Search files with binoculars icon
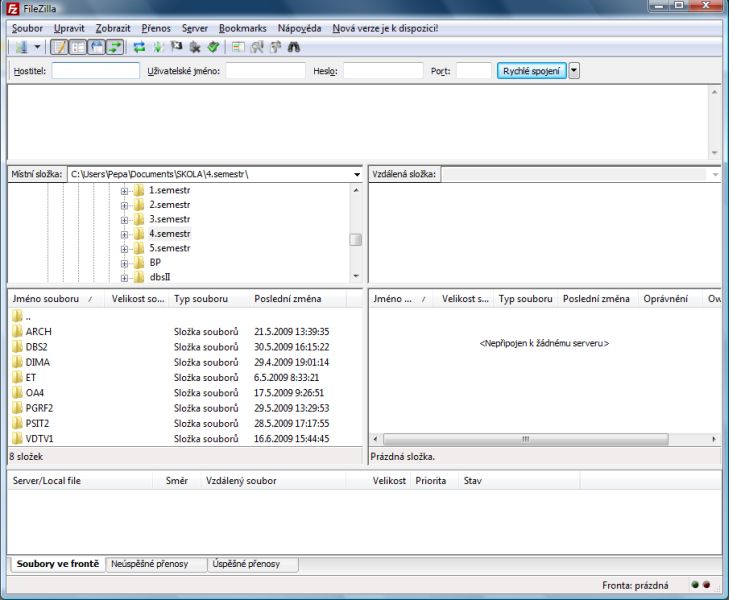The width and height of the screenshot is (729, 600). pos(294,47)
